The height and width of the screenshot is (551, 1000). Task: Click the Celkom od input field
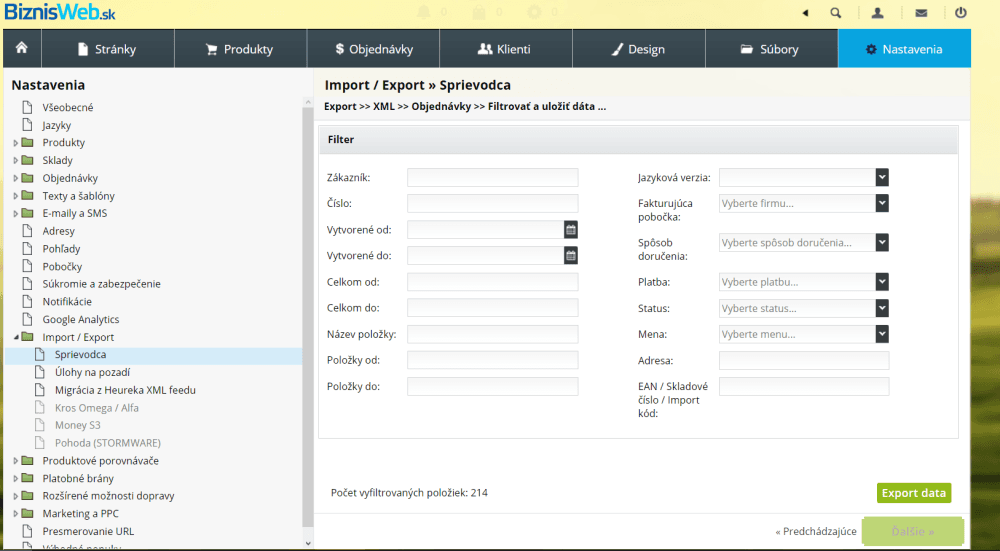tap(492, 282)
